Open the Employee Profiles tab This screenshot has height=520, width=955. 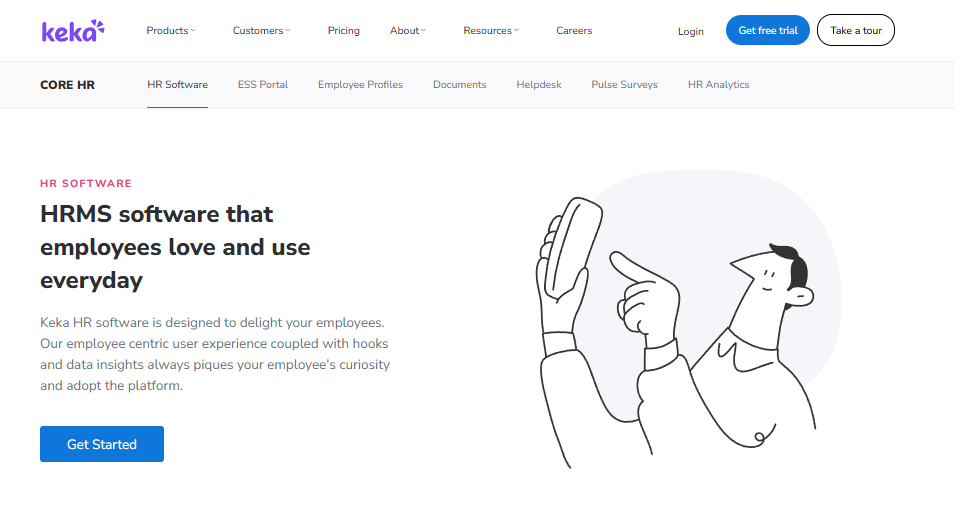coord(361,85)
